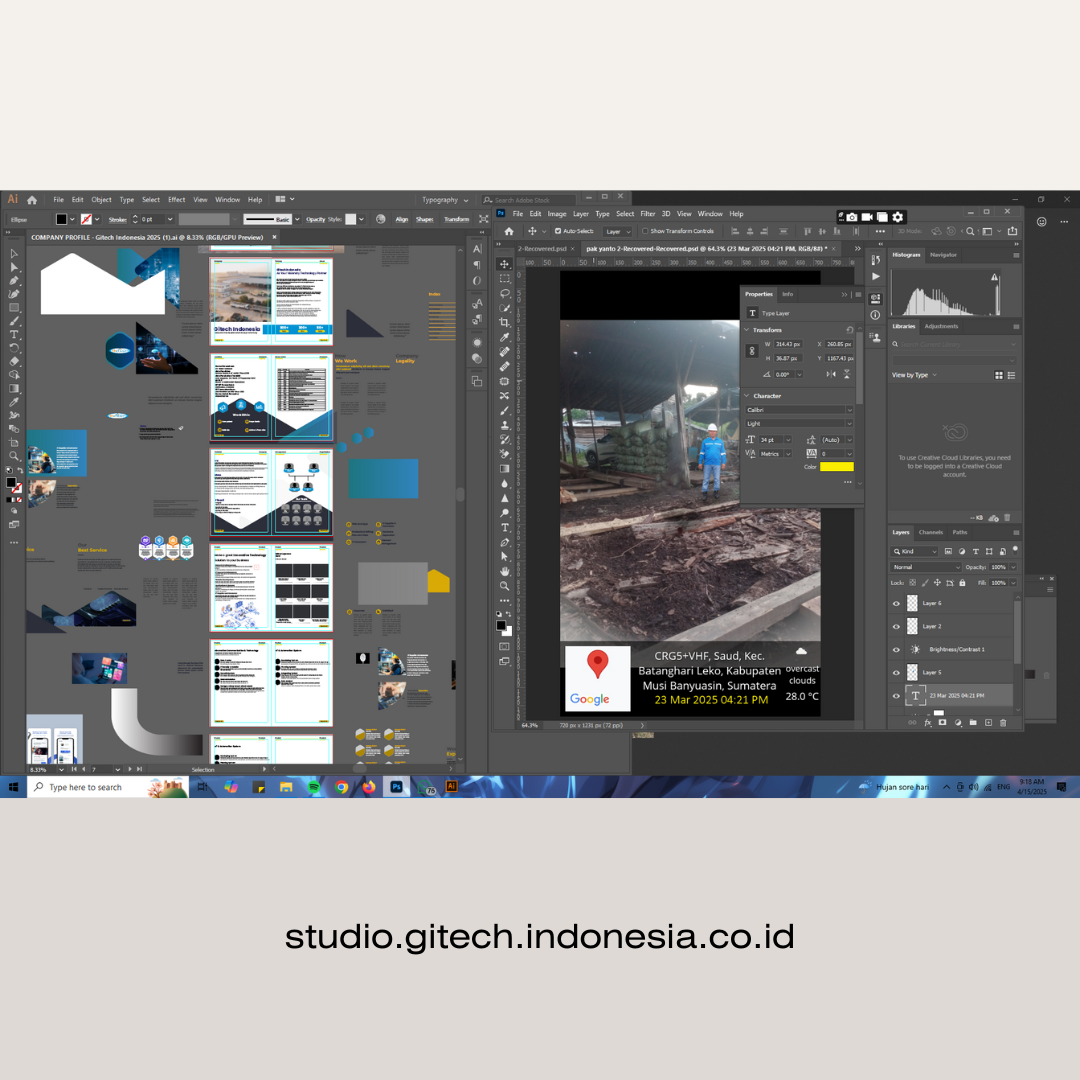Click the yellow text Color swatch
The width and height of the screenshot is (1080, 1080).
(x=836, y=467)
